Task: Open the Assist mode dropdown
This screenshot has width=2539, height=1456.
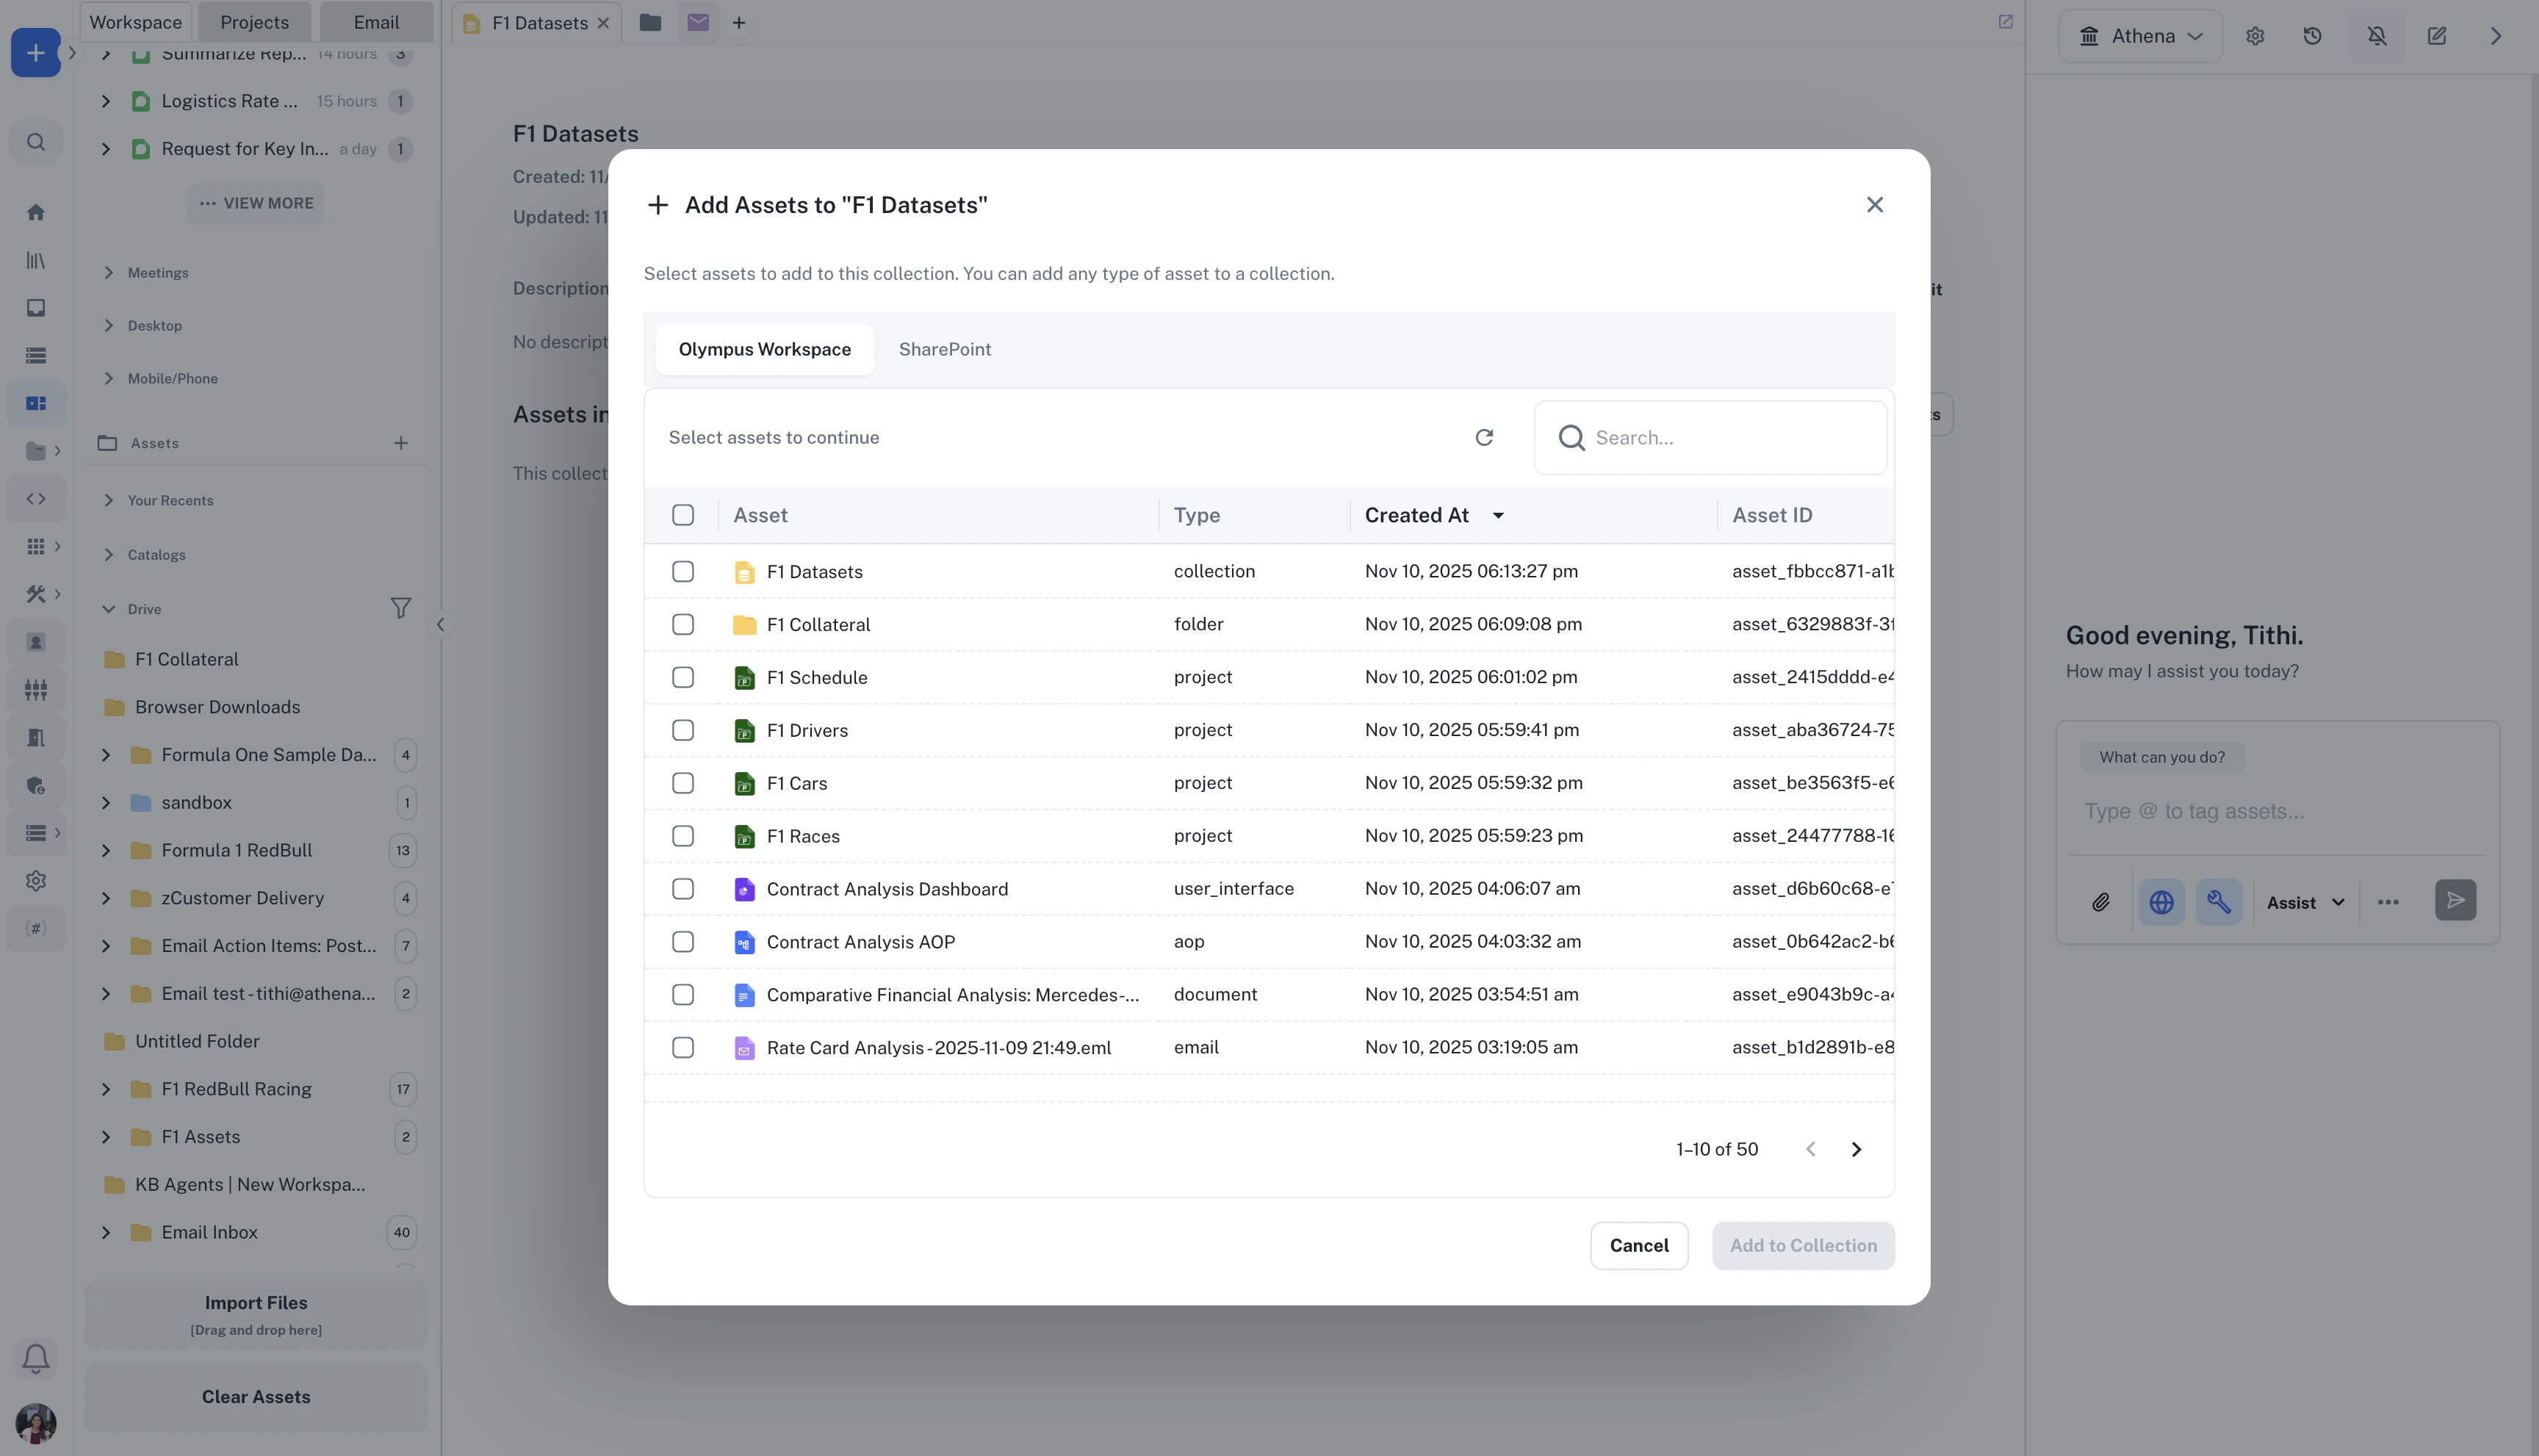Action: click(x=2305, y=902)
